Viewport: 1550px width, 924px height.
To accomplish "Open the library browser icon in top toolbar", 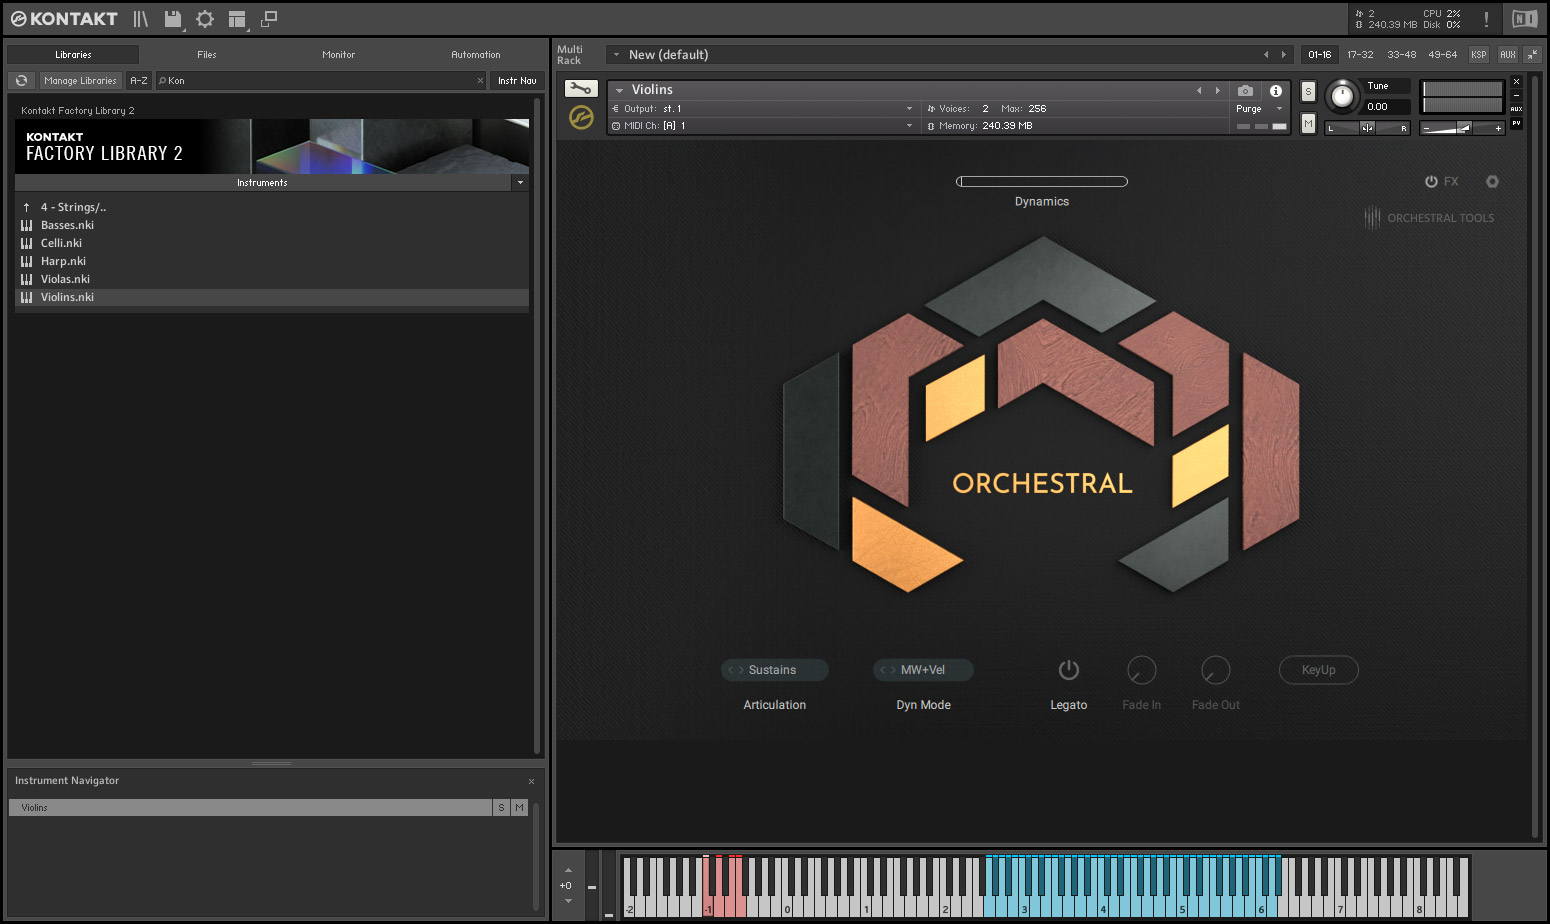I will pyautogui.click(x=140, y=19).
